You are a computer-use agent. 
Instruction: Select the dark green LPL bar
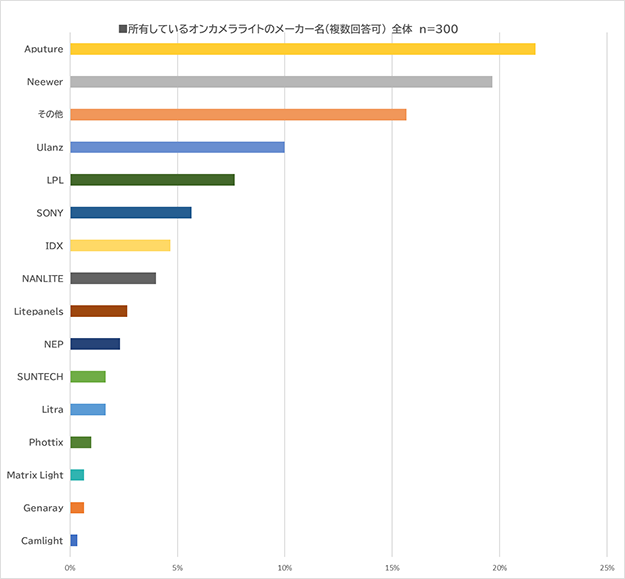point(152,180)
